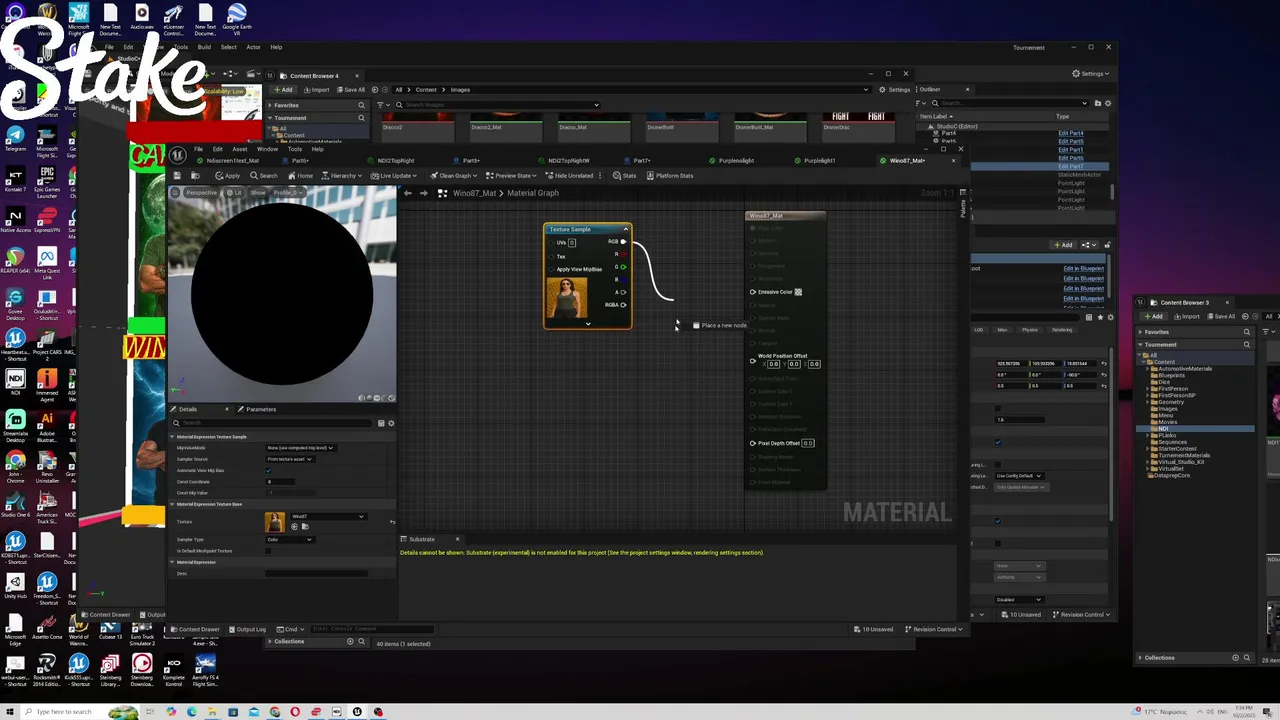Click the Const Coordinate value field
This screenshot has width=1280, height=720.
[280, 482]
